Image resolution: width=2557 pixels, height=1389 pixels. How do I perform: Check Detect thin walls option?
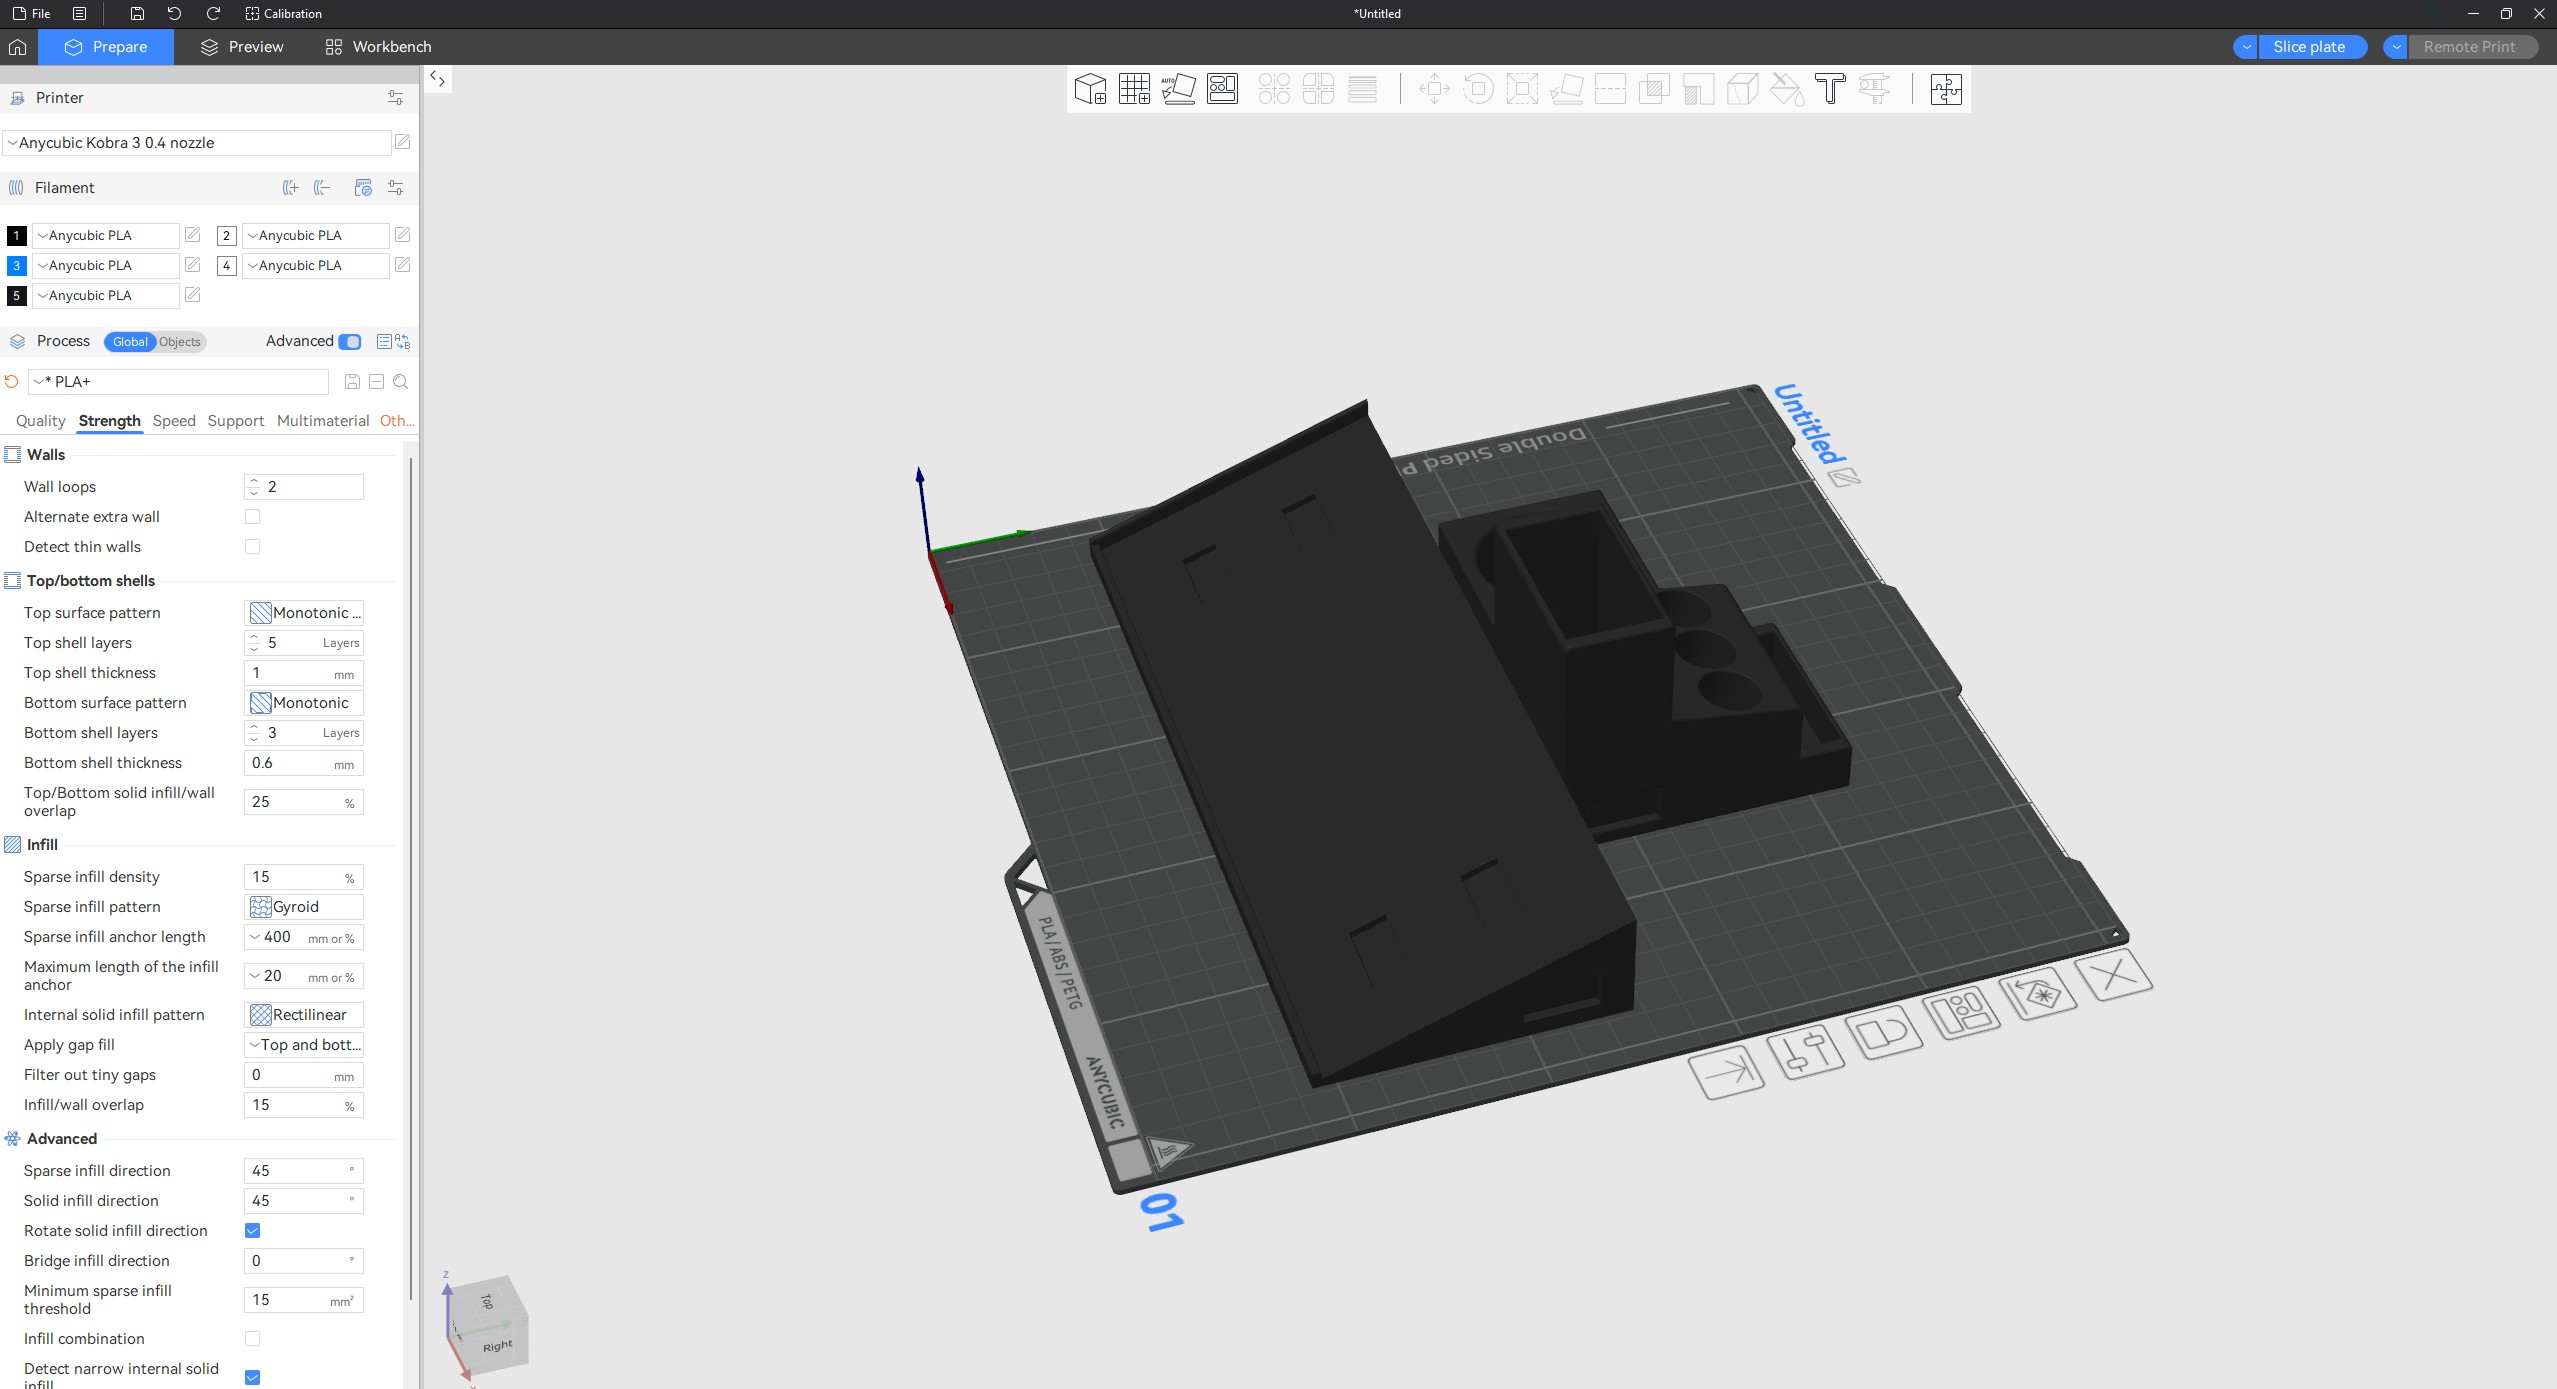pyautogui.click(x=252, y=547)
